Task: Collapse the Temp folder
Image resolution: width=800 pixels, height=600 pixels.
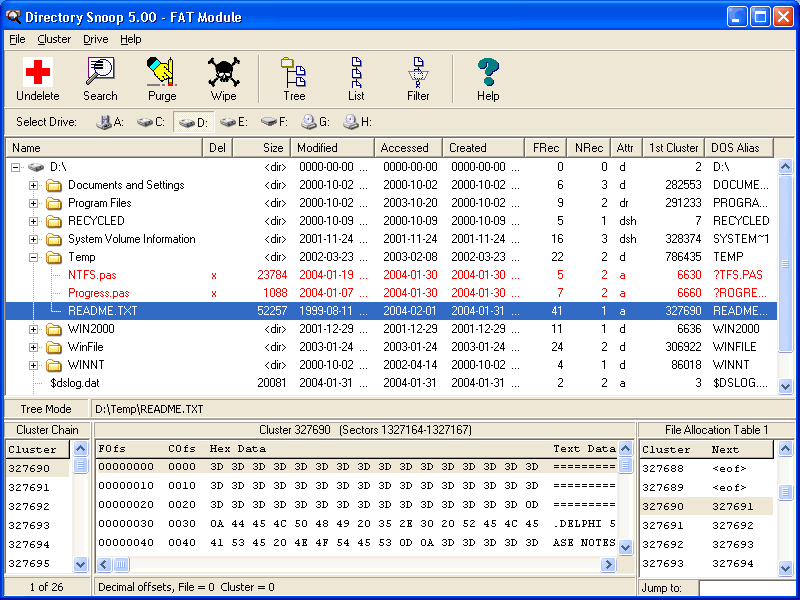Action: pyautogui.click(x=33, y=257)
